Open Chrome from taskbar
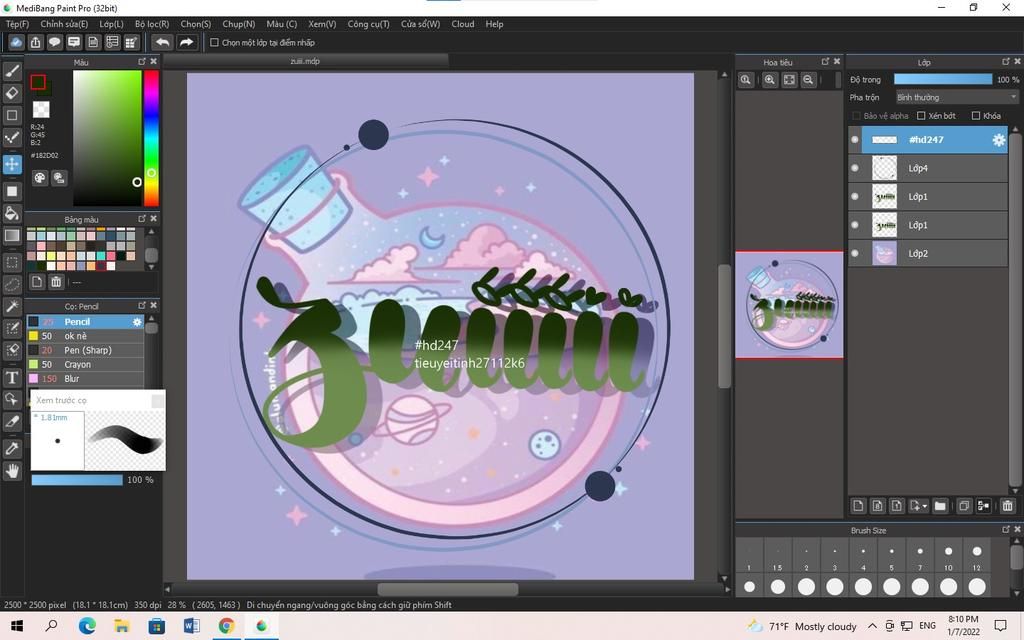The height and width of the screenshot is (640, 1024). pyautogui.click(x=226, y=626)
